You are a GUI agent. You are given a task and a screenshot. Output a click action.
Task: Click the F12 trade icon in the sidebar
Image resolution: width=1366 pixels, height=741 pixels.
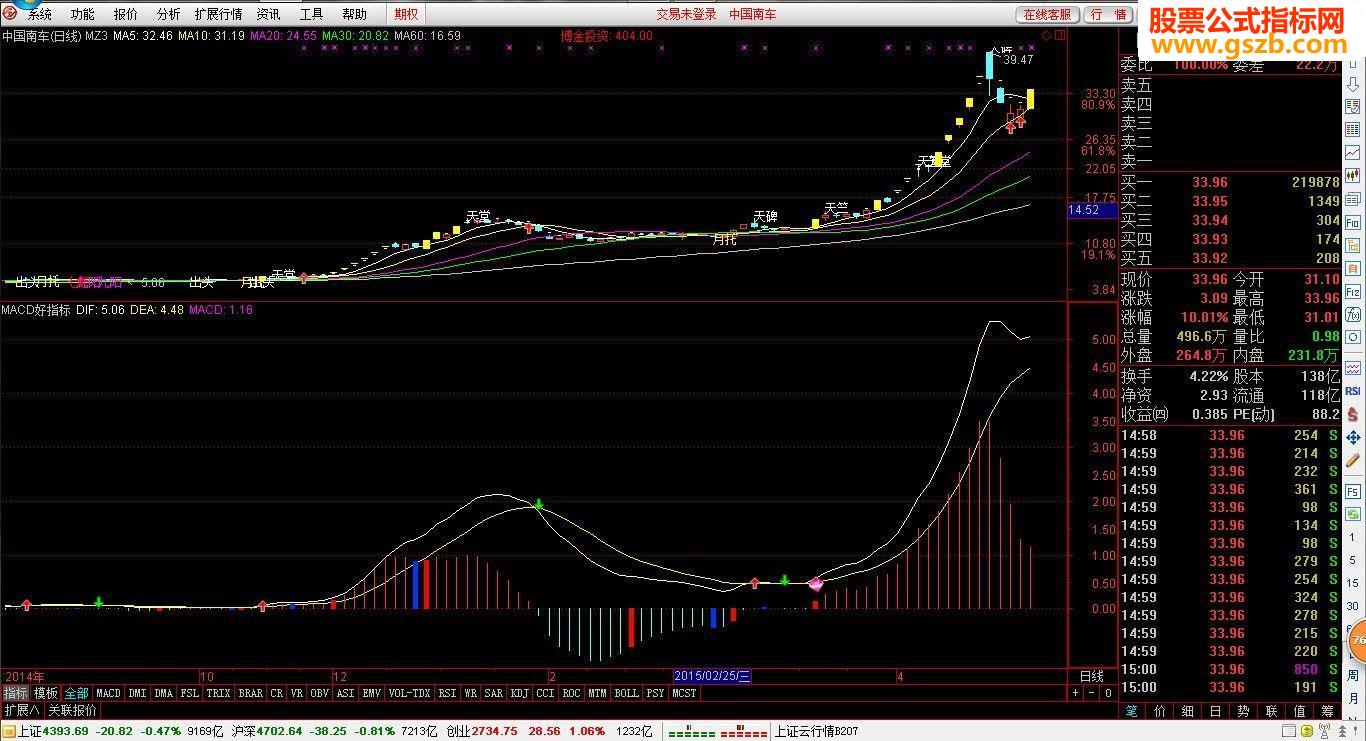click(1353, 292)
